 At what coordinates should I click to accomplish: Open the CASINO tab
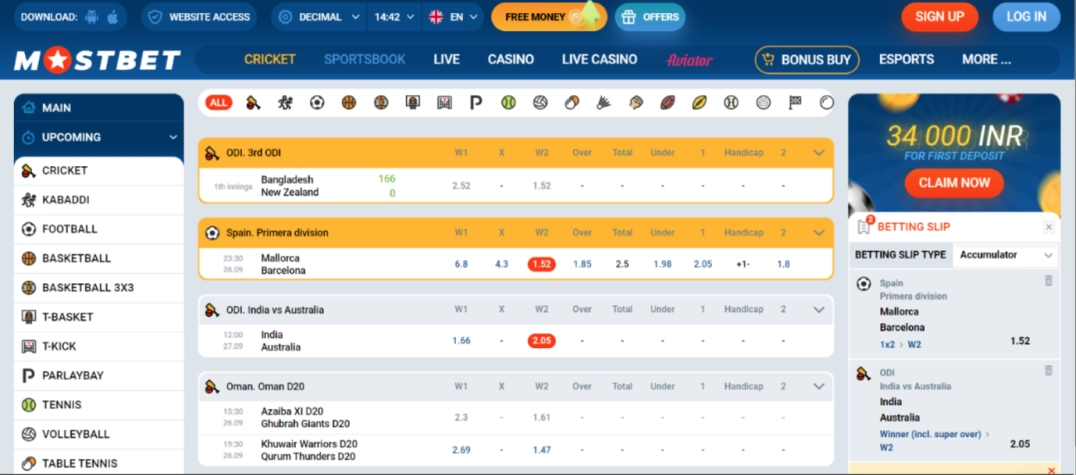pyautogui.click(x=511, y=60)
